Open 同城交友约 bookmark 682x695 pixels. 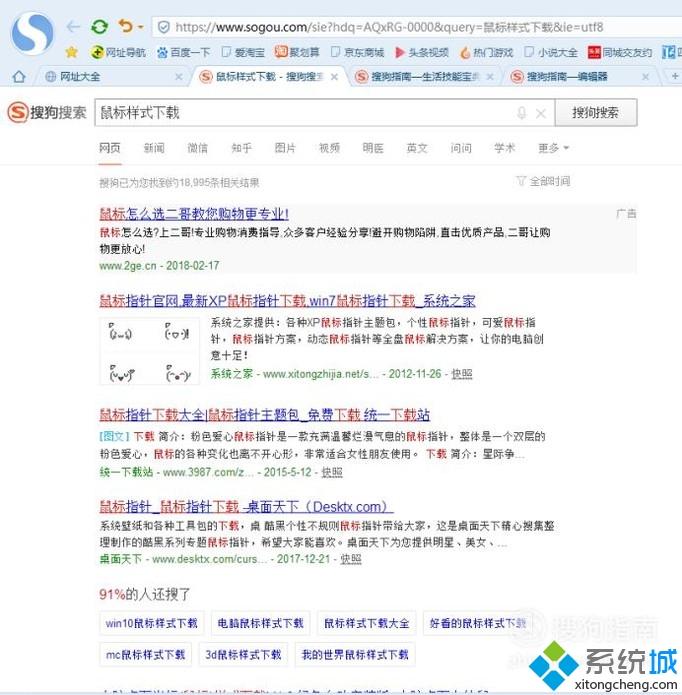tap(620, 52)
